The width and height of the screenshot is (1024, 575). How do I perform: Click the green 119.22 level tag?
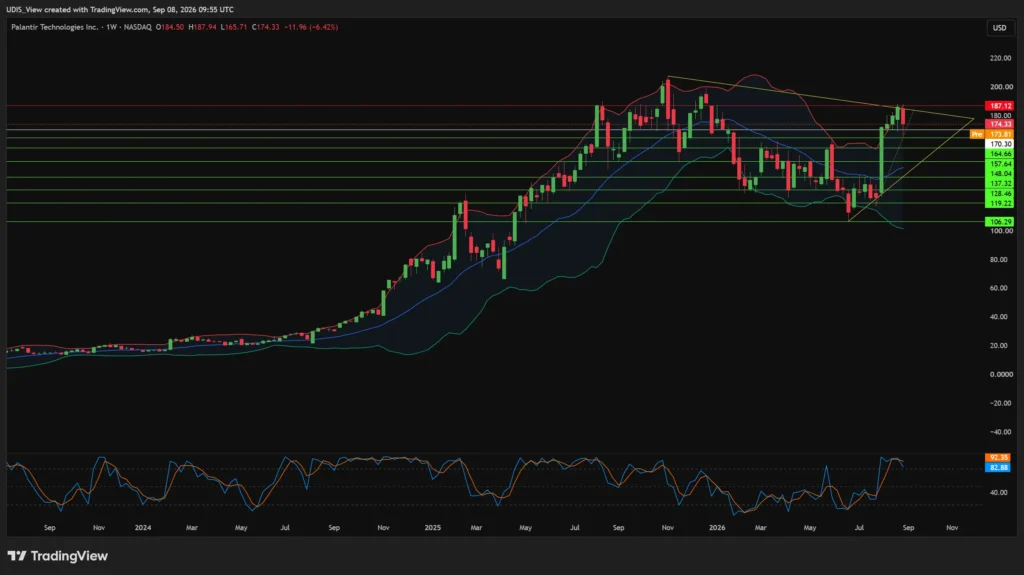click(999, 203)
